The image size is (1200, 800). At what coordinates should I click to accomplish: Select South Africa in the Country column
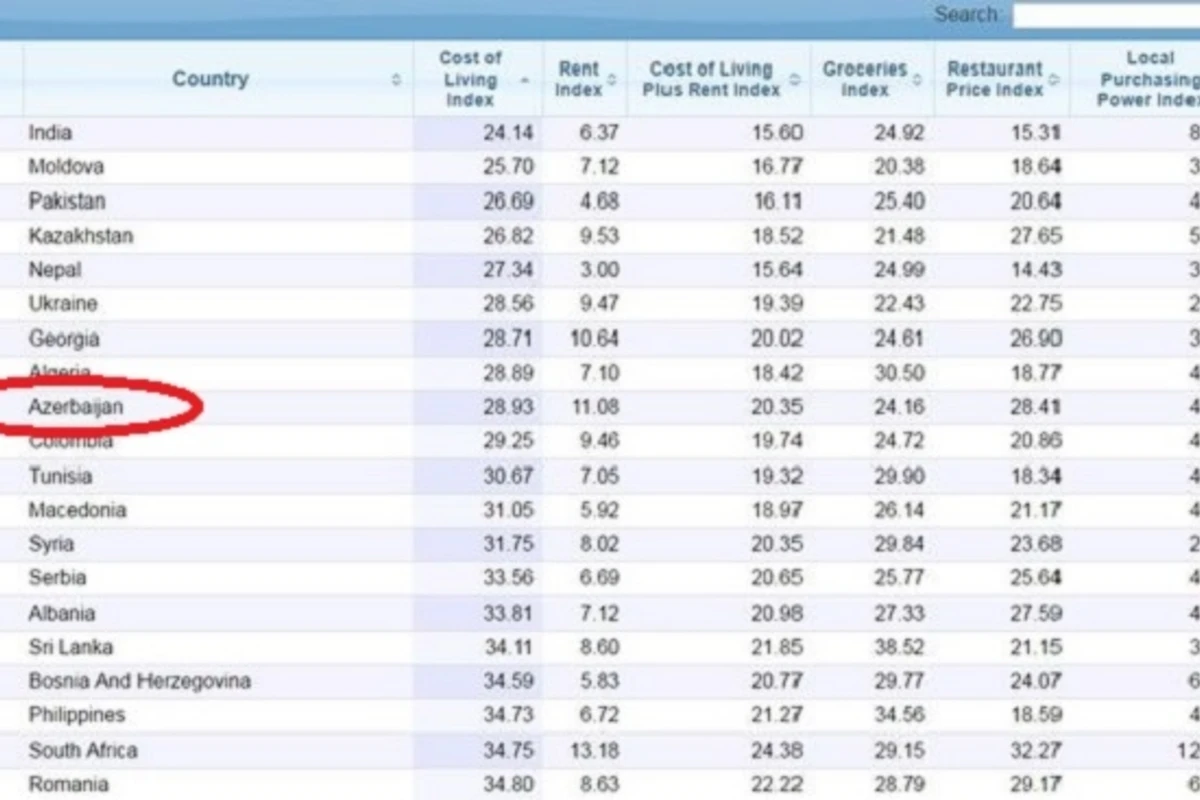tap(83, 750)
